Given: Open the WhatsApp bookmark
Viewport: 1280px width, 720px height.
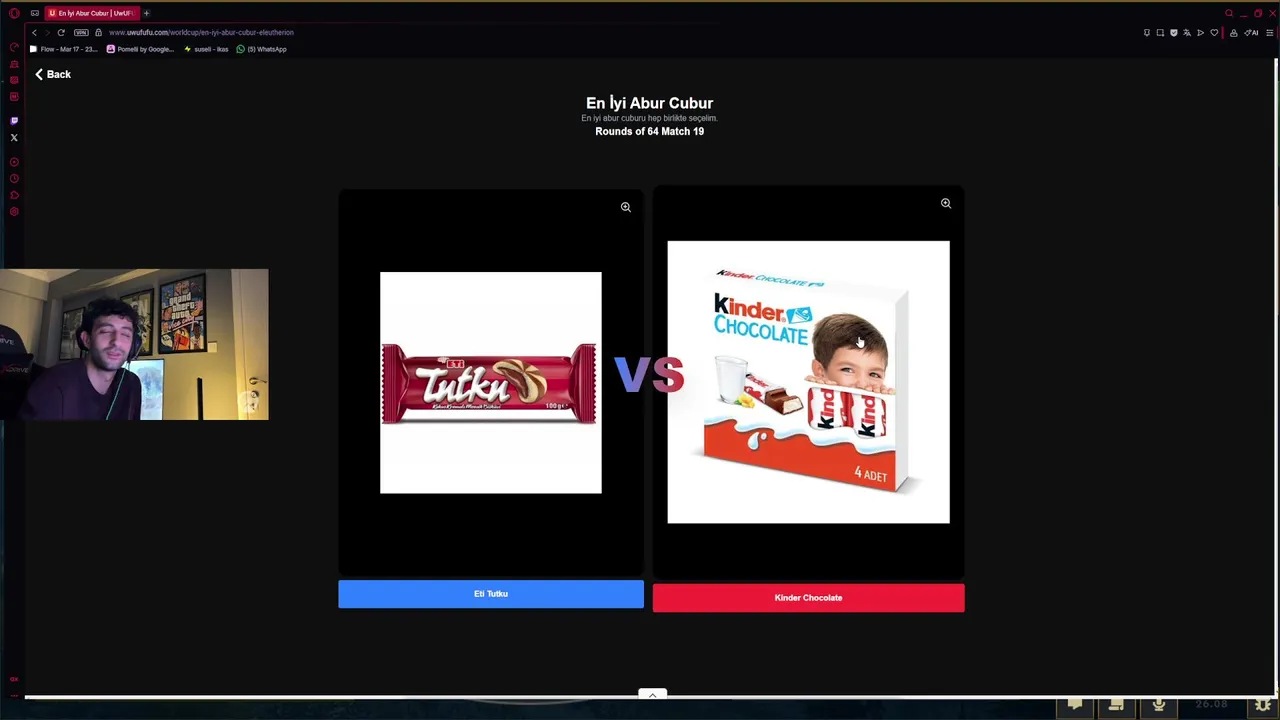Looking at the screenshot, I should click(x=262, y=49).
